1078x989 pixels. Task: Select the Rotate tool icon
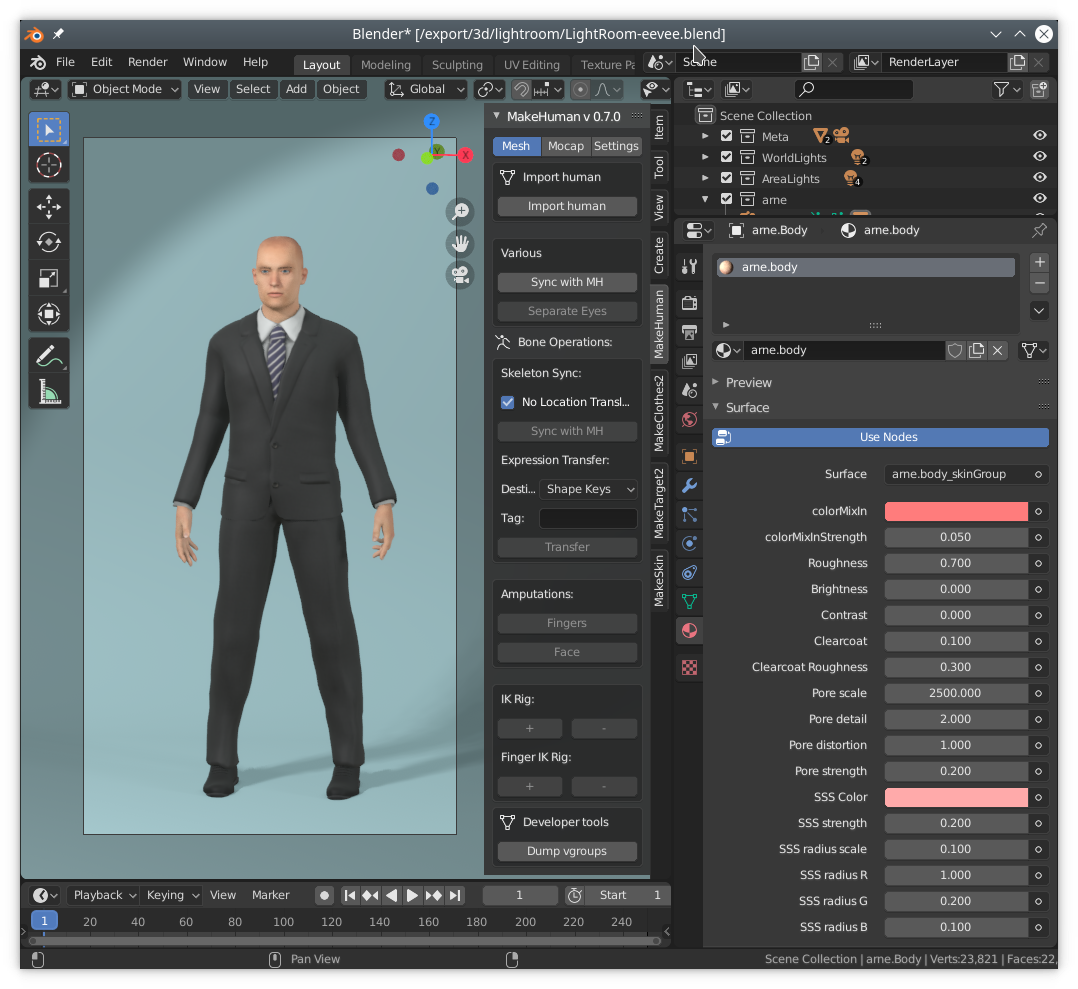(49, 242)
